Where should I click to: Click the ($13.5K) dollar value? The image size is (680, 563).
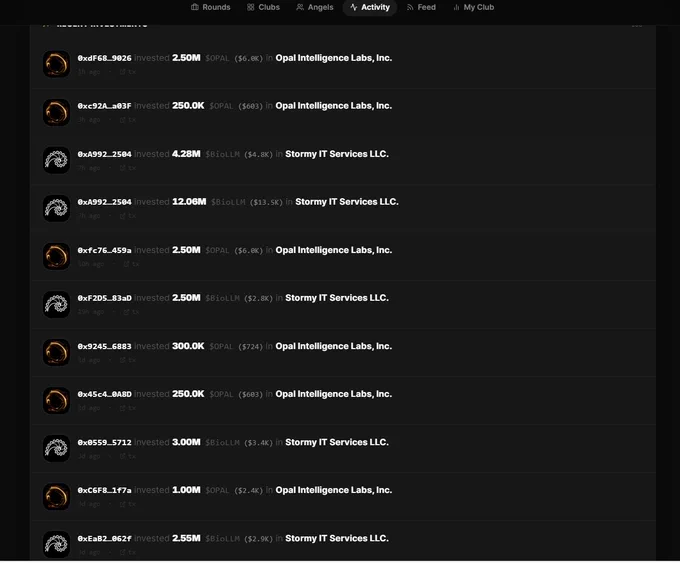coord(266,203)
